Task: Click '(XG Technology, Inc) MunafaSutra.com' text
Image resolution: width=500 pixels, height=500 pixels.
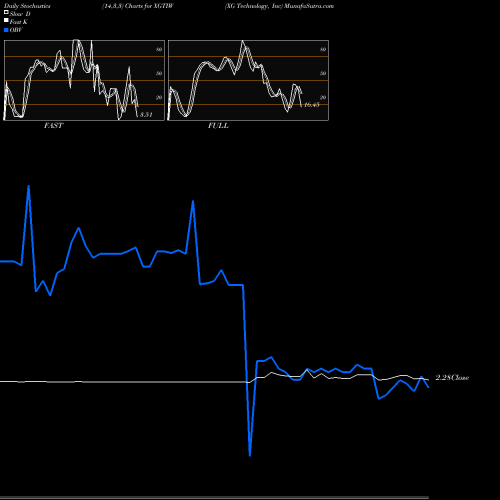Action: coord(279,6)
